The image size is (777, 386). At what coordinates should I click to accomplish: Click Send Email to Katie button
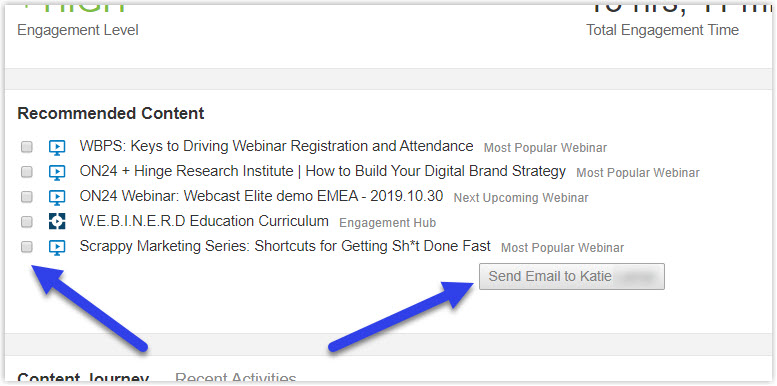tap(571, 276)
